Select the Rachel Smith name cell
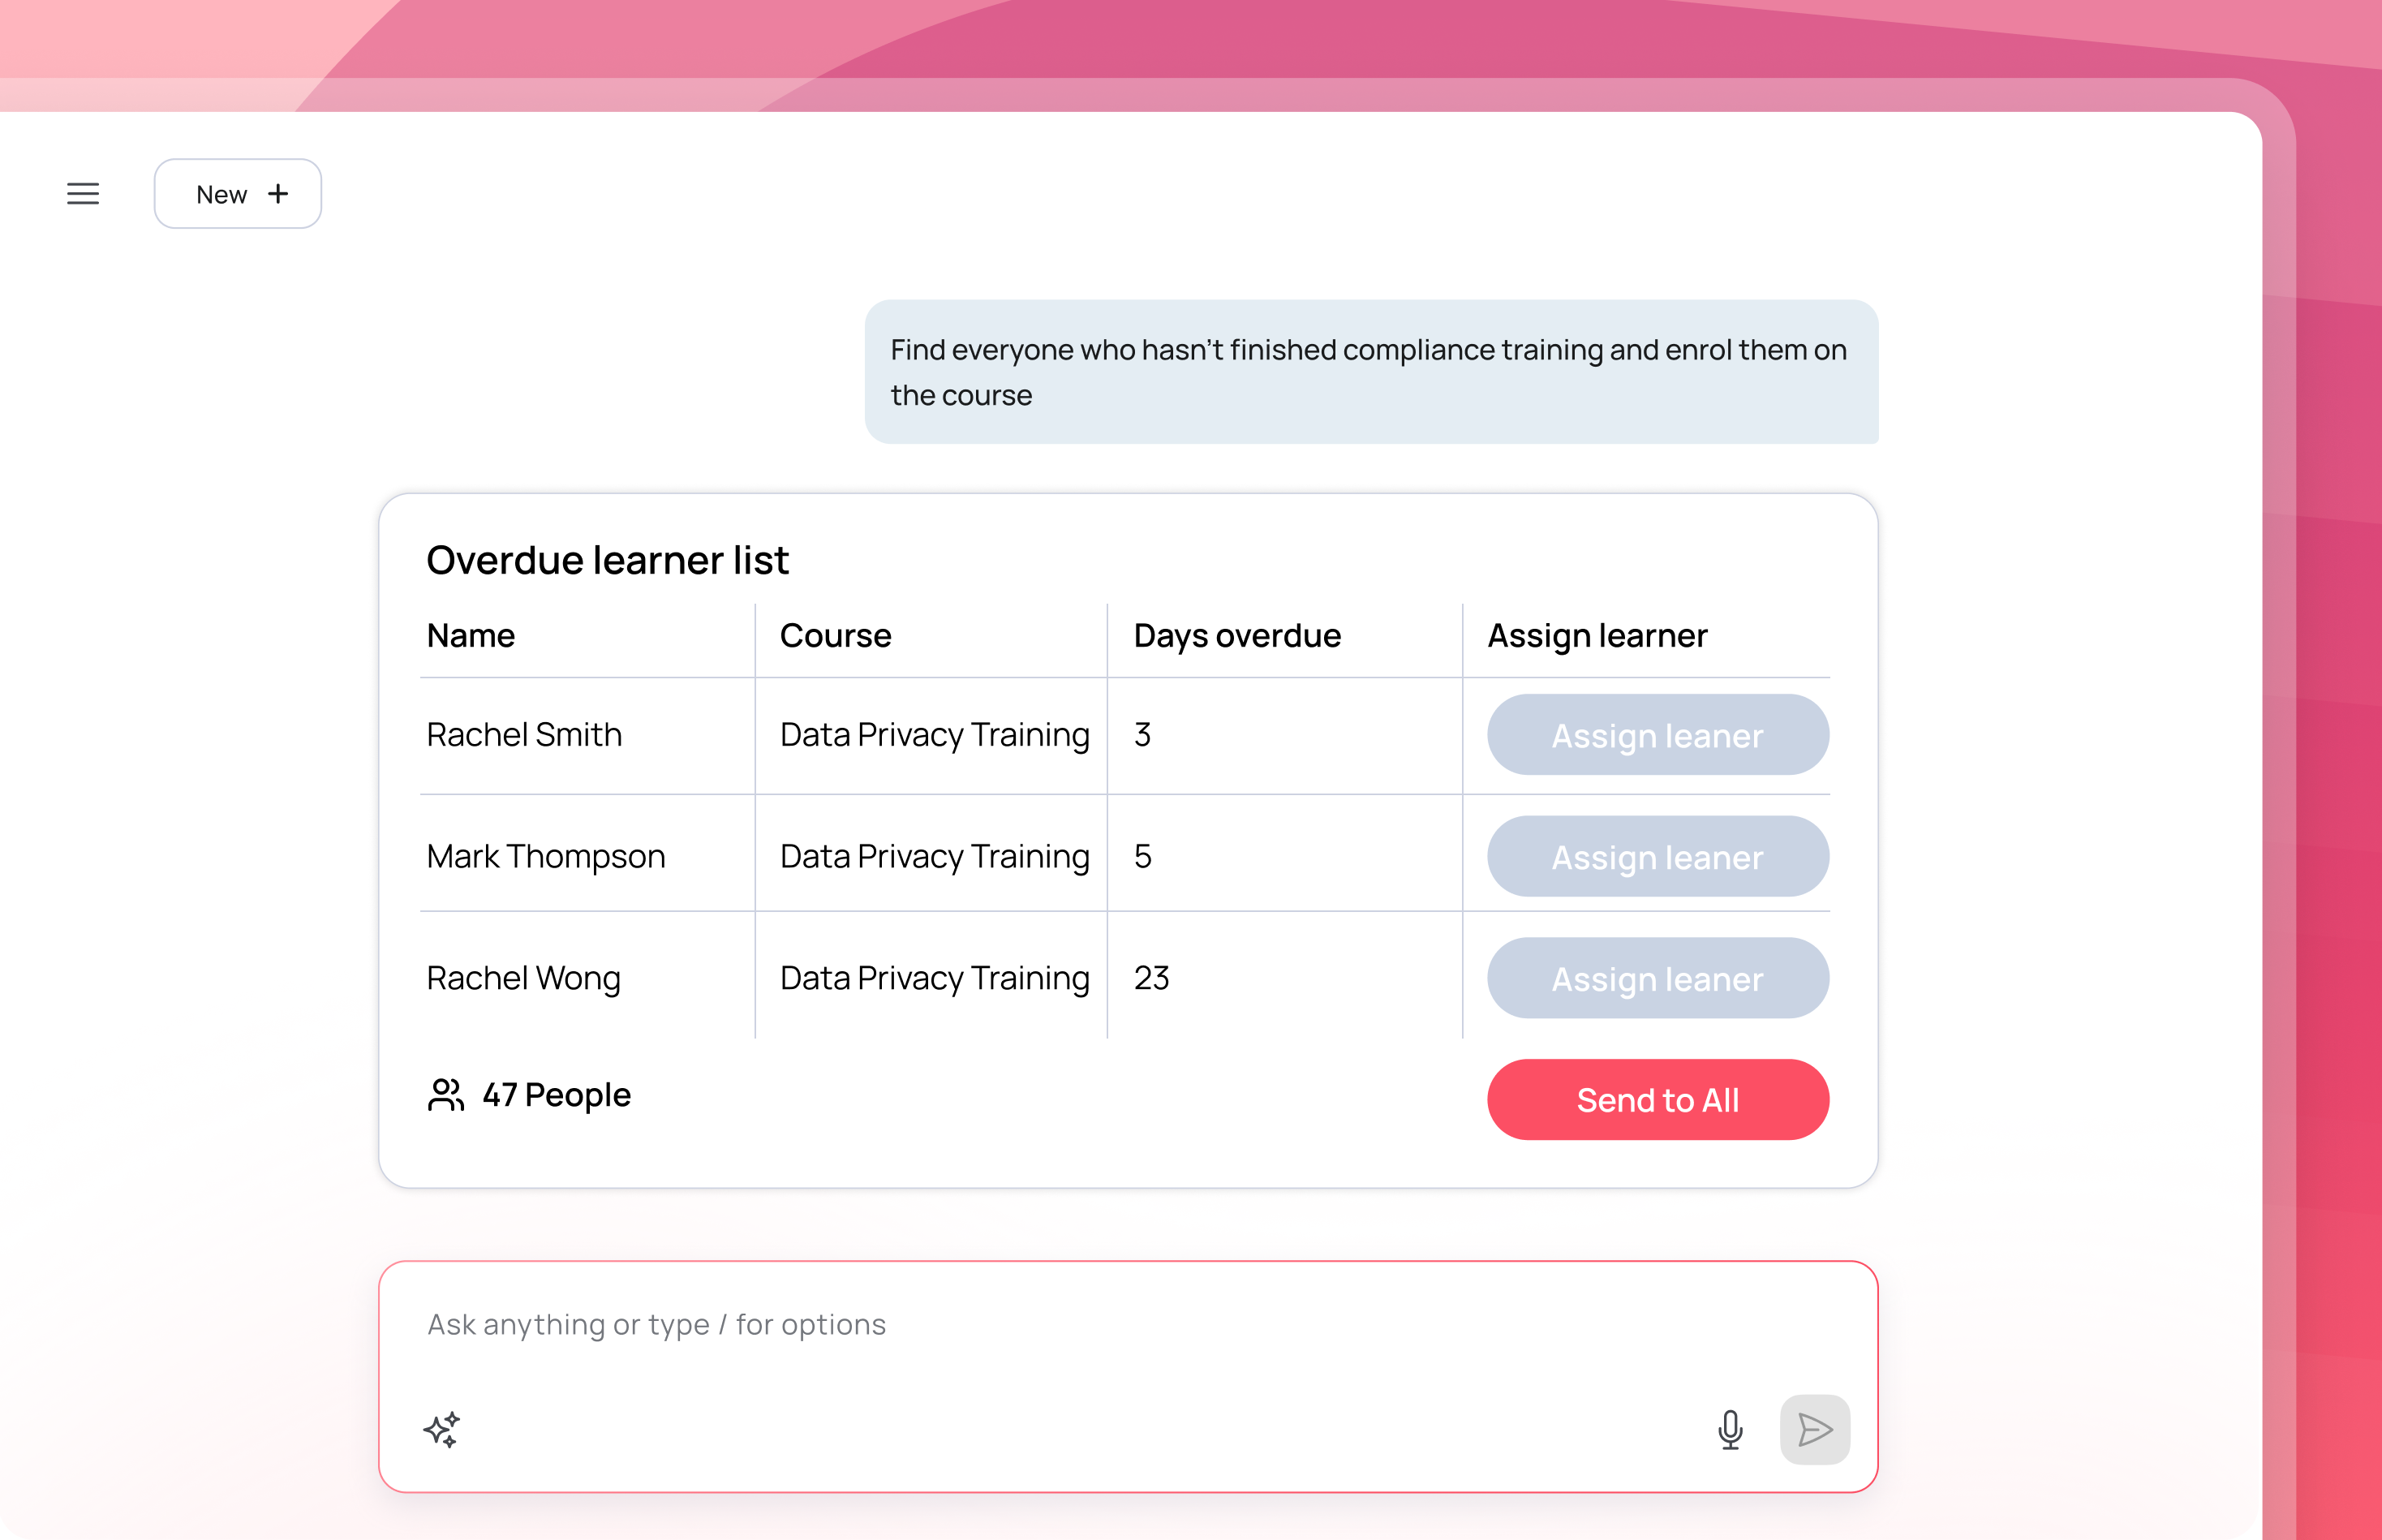This screenshot has height=1540, width=2382. coord(524,735)
